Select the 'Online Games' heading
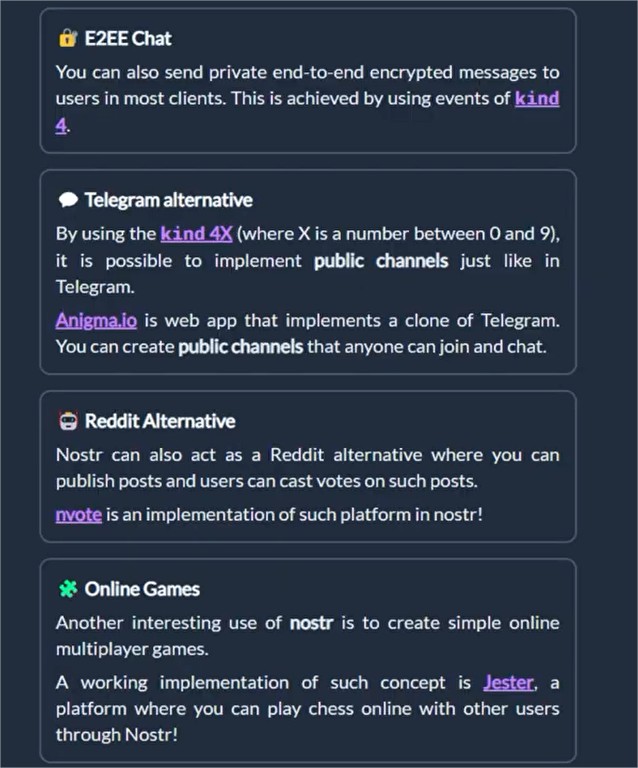The width and height of the screenshot is (638, 768). [142, 589]
